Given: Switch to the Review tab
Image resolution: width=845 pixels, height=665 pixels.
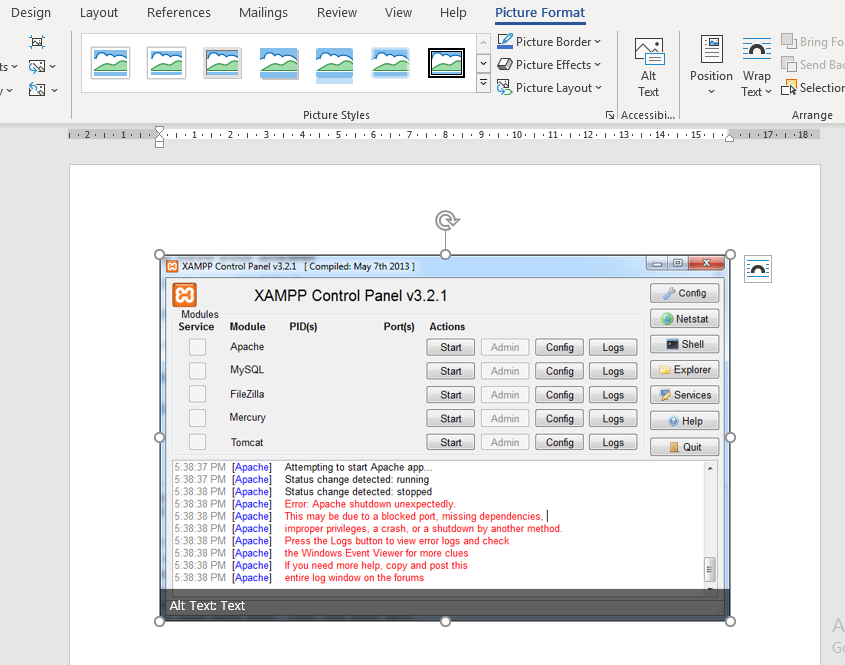Looking at the screenshot, I should click(337, 12).
